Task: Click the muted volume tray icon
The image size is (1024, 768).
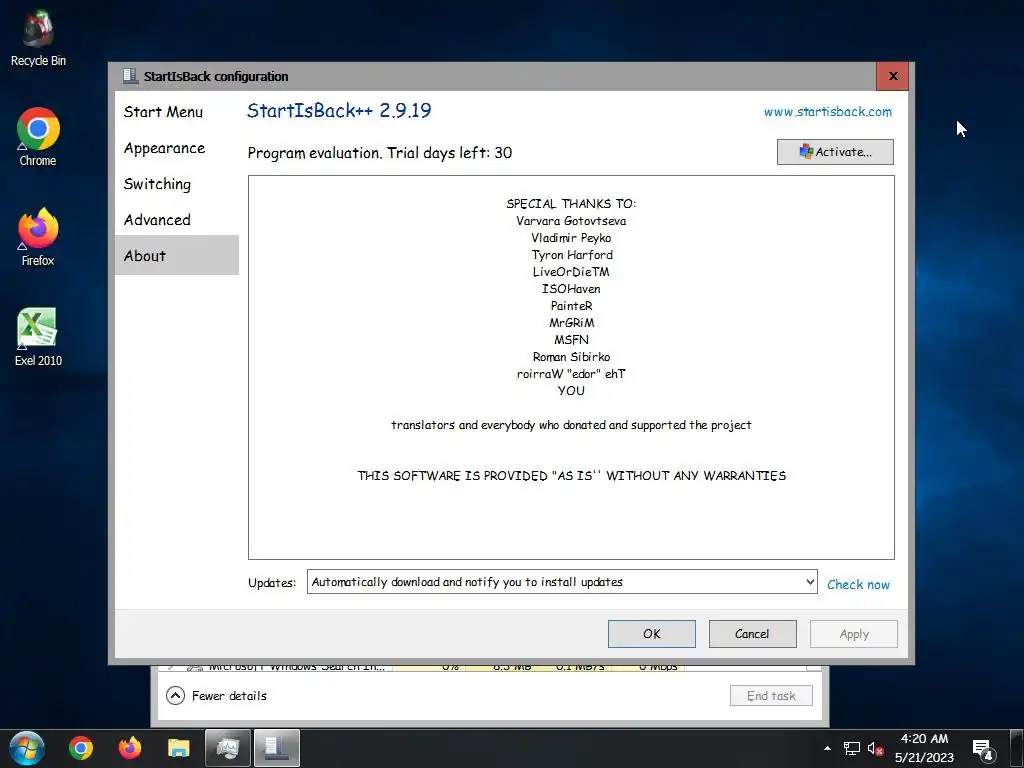Action: tap(875, 748)
